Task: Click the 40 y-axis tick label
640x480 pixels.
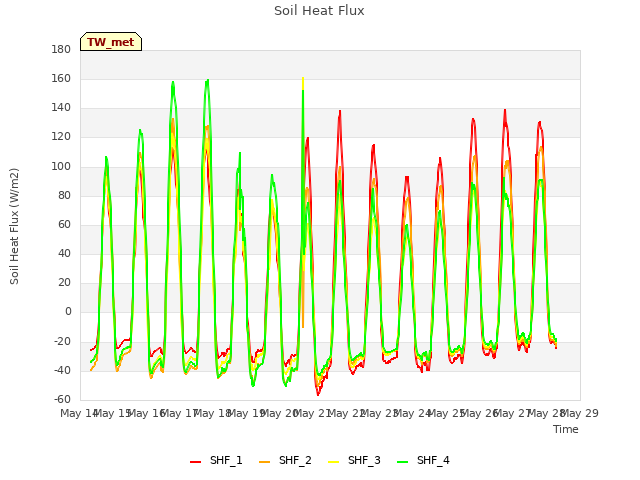Action: tap(64, 253)
